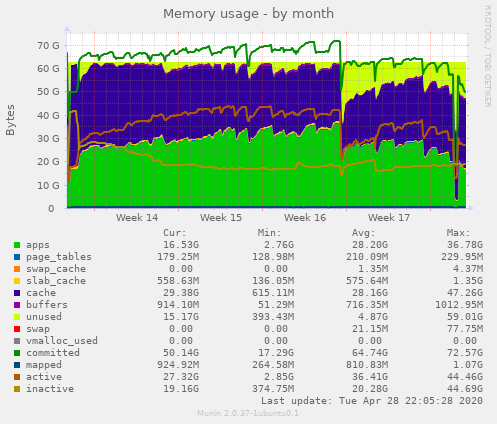Click the mapped legend color square
This screenshot has height=424, width=497.
pos(17,365)
